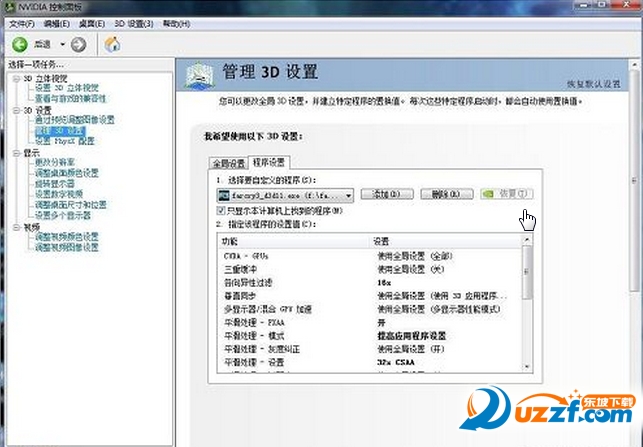Click the main page vertical scrollbar thumb

tap(634, 180)
